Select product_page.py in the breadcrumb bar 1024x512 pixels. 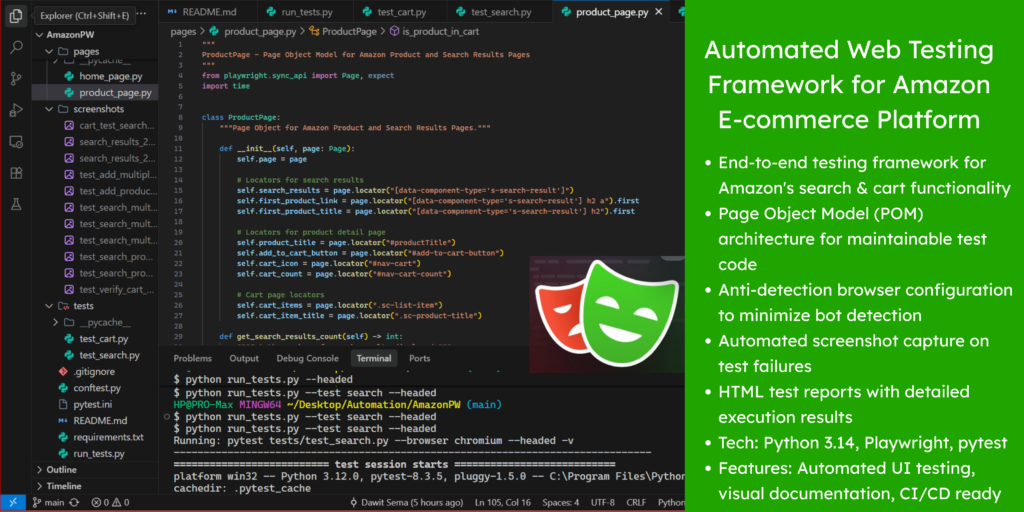tap(252, 31)
